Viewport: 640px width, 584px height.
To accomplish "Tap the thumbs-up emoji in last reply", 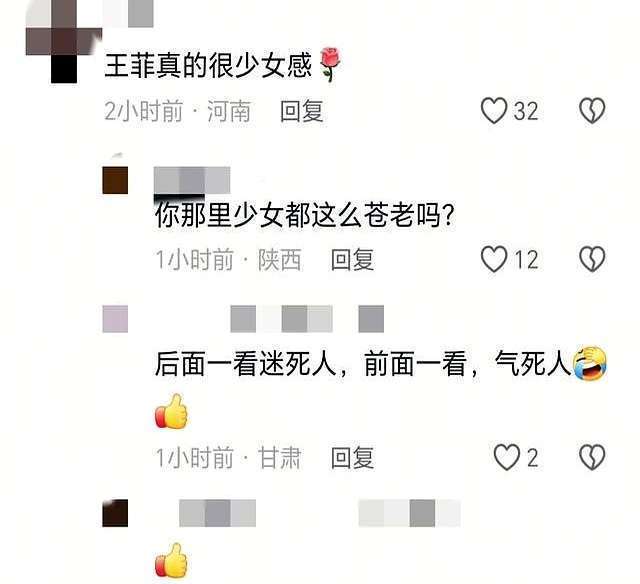I will 171,560.
